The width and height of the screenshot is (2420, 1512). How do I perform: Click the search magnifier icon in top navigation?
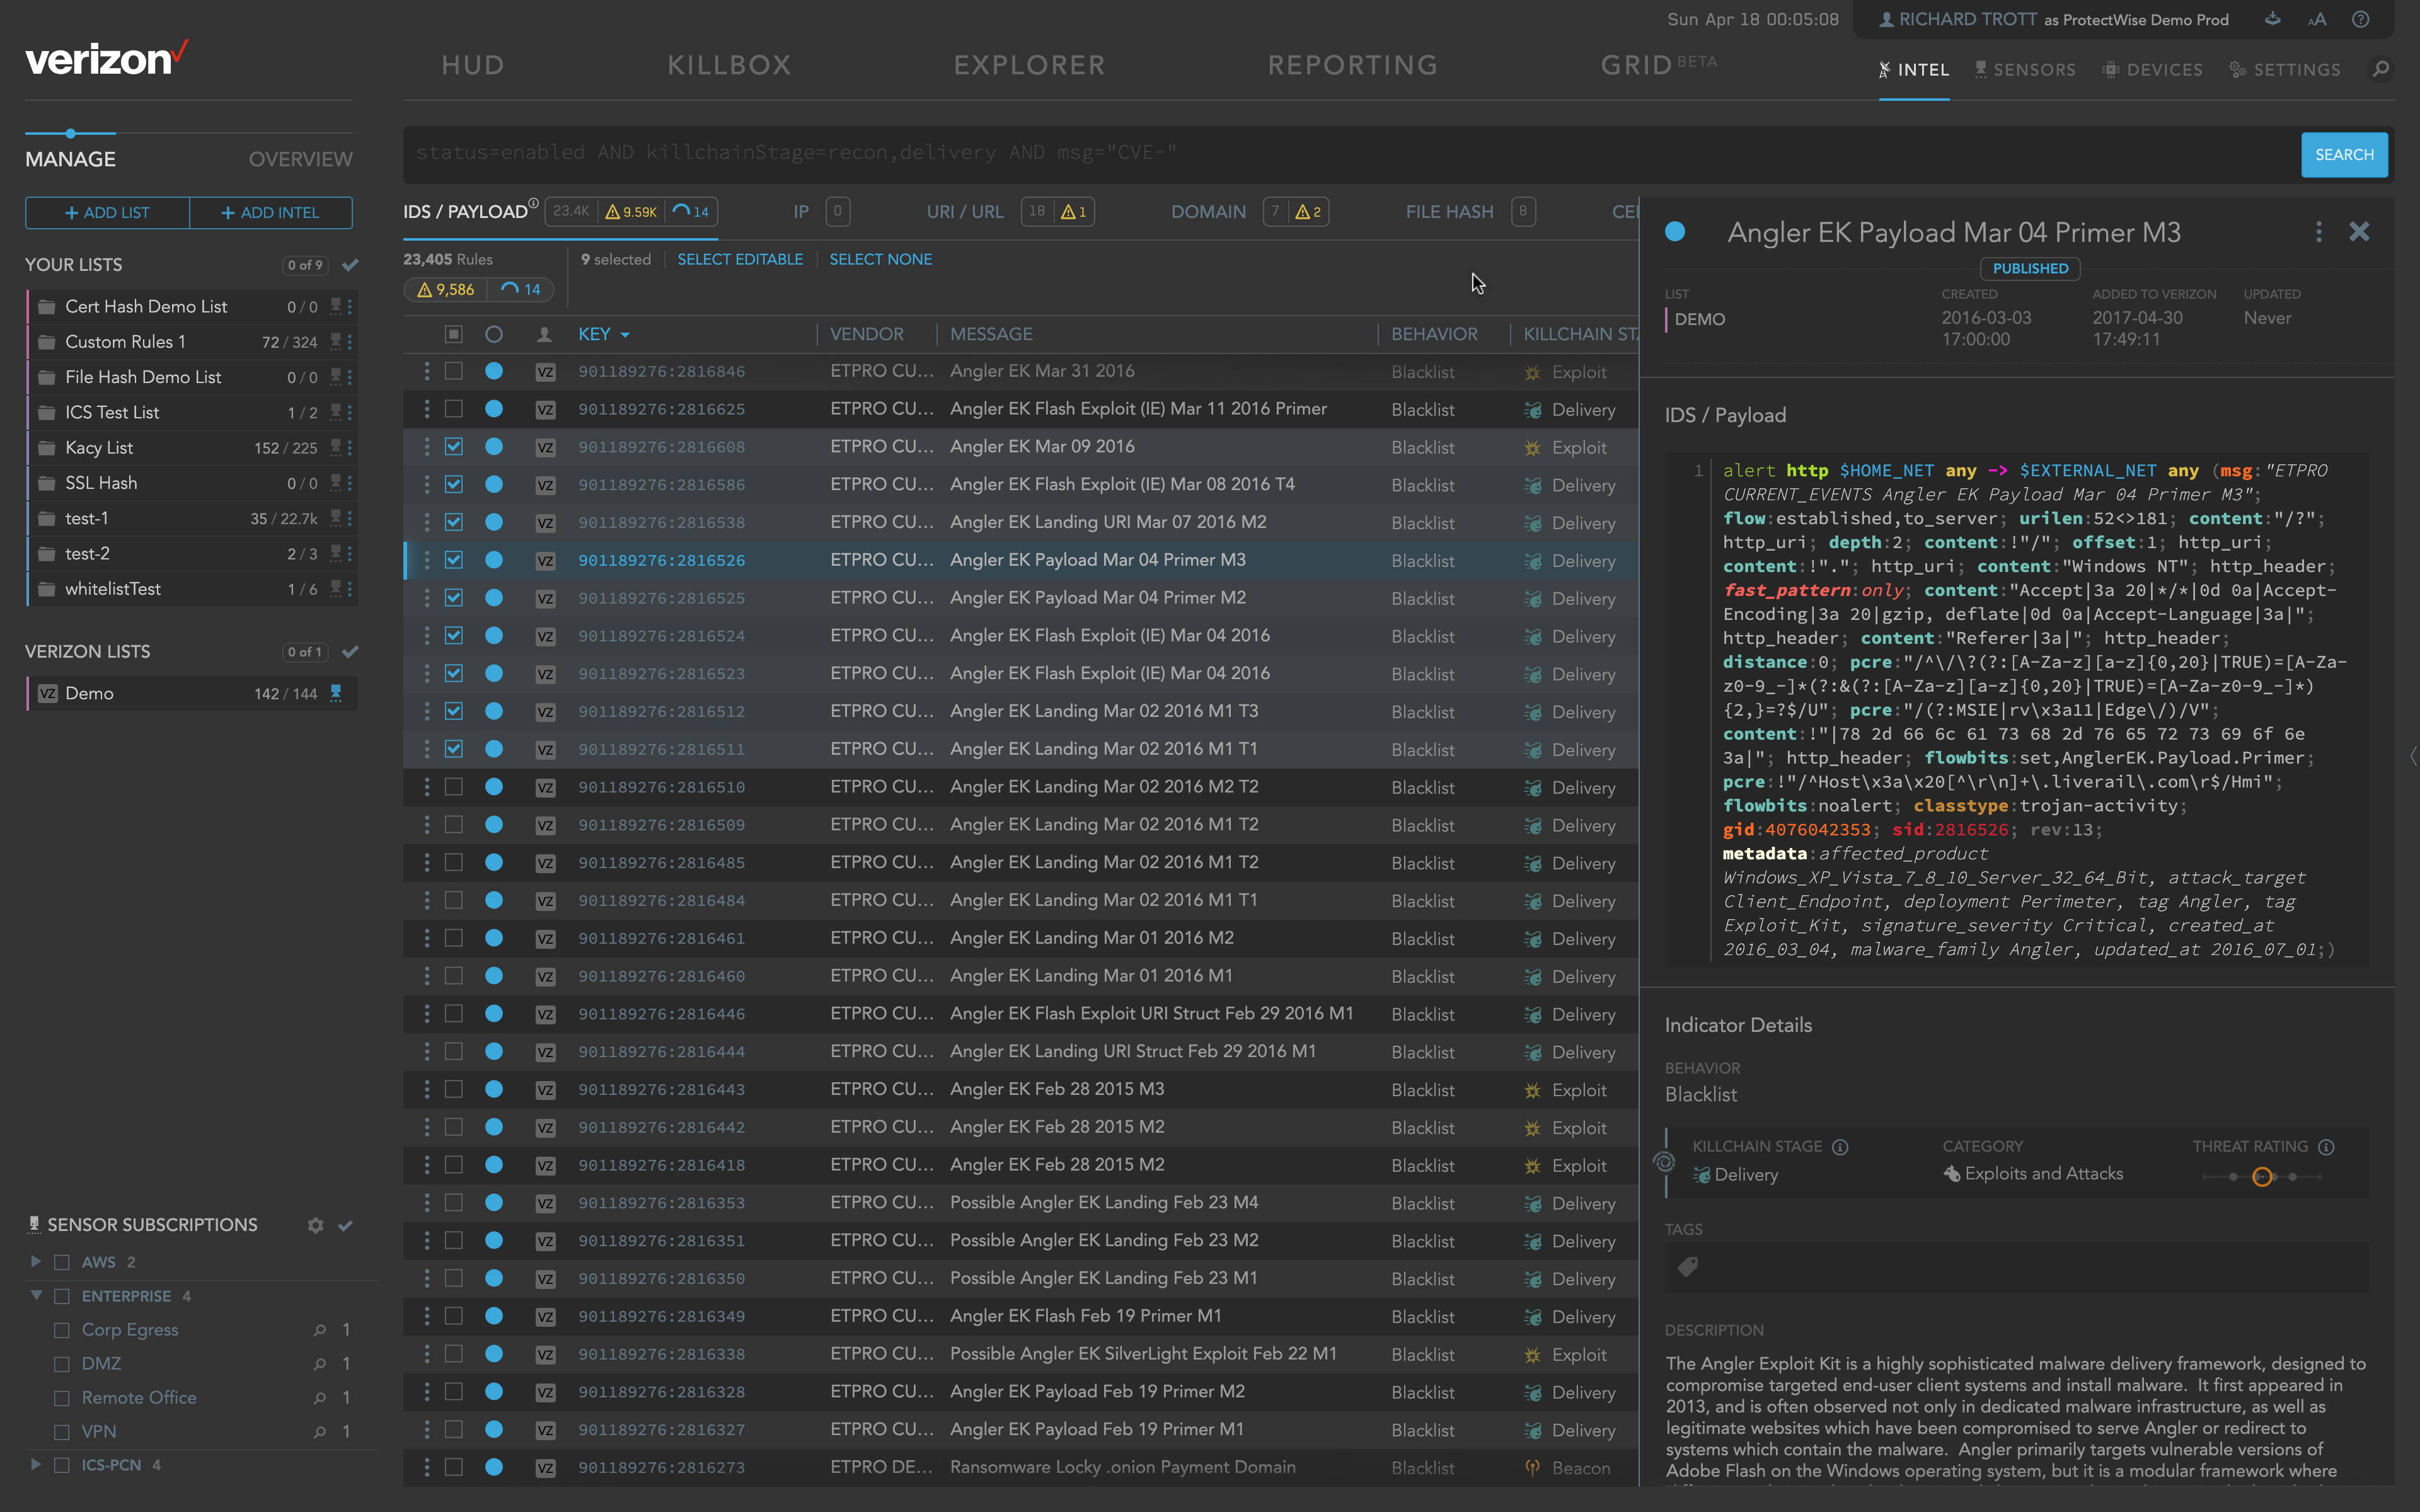[2381, 69]
